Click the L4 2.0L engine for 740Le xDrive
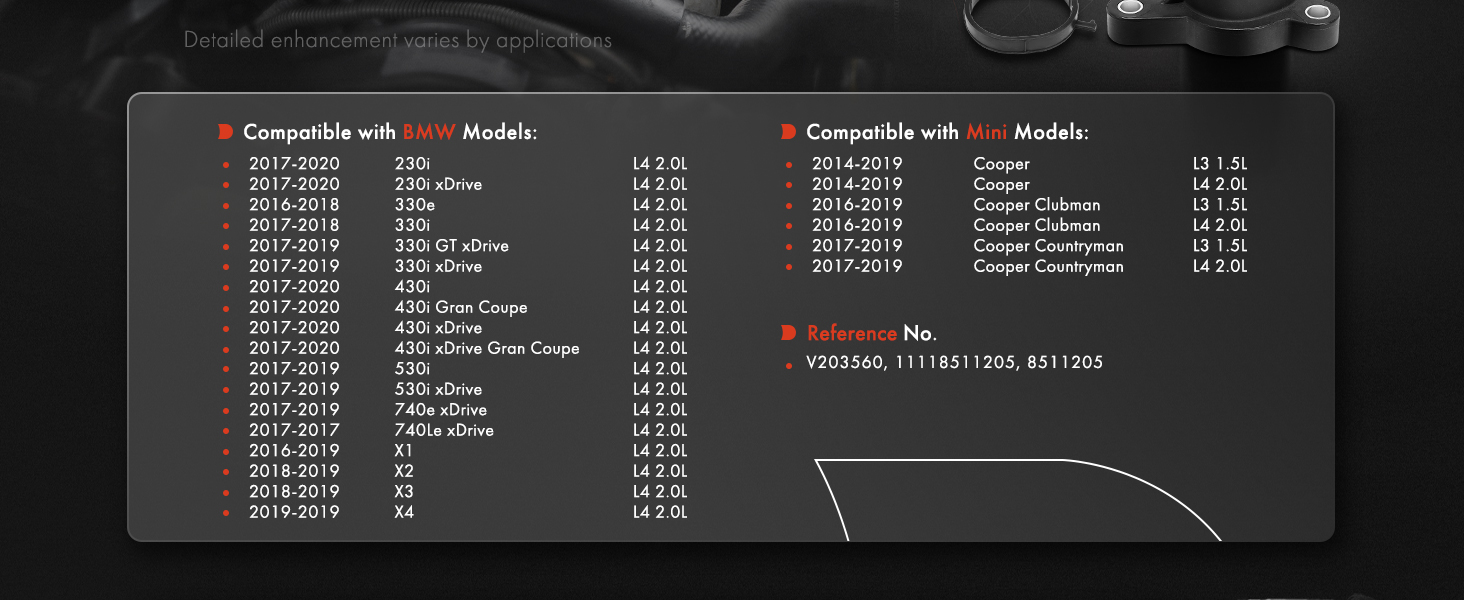Image resolution: width=1464 pixels, height=600 pixels. (660, 430)
